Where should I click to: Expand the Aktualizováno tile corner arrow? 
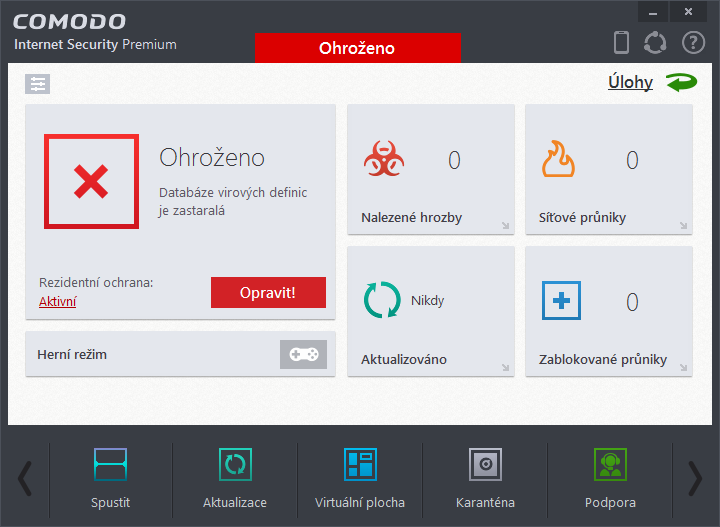(505, 367)
